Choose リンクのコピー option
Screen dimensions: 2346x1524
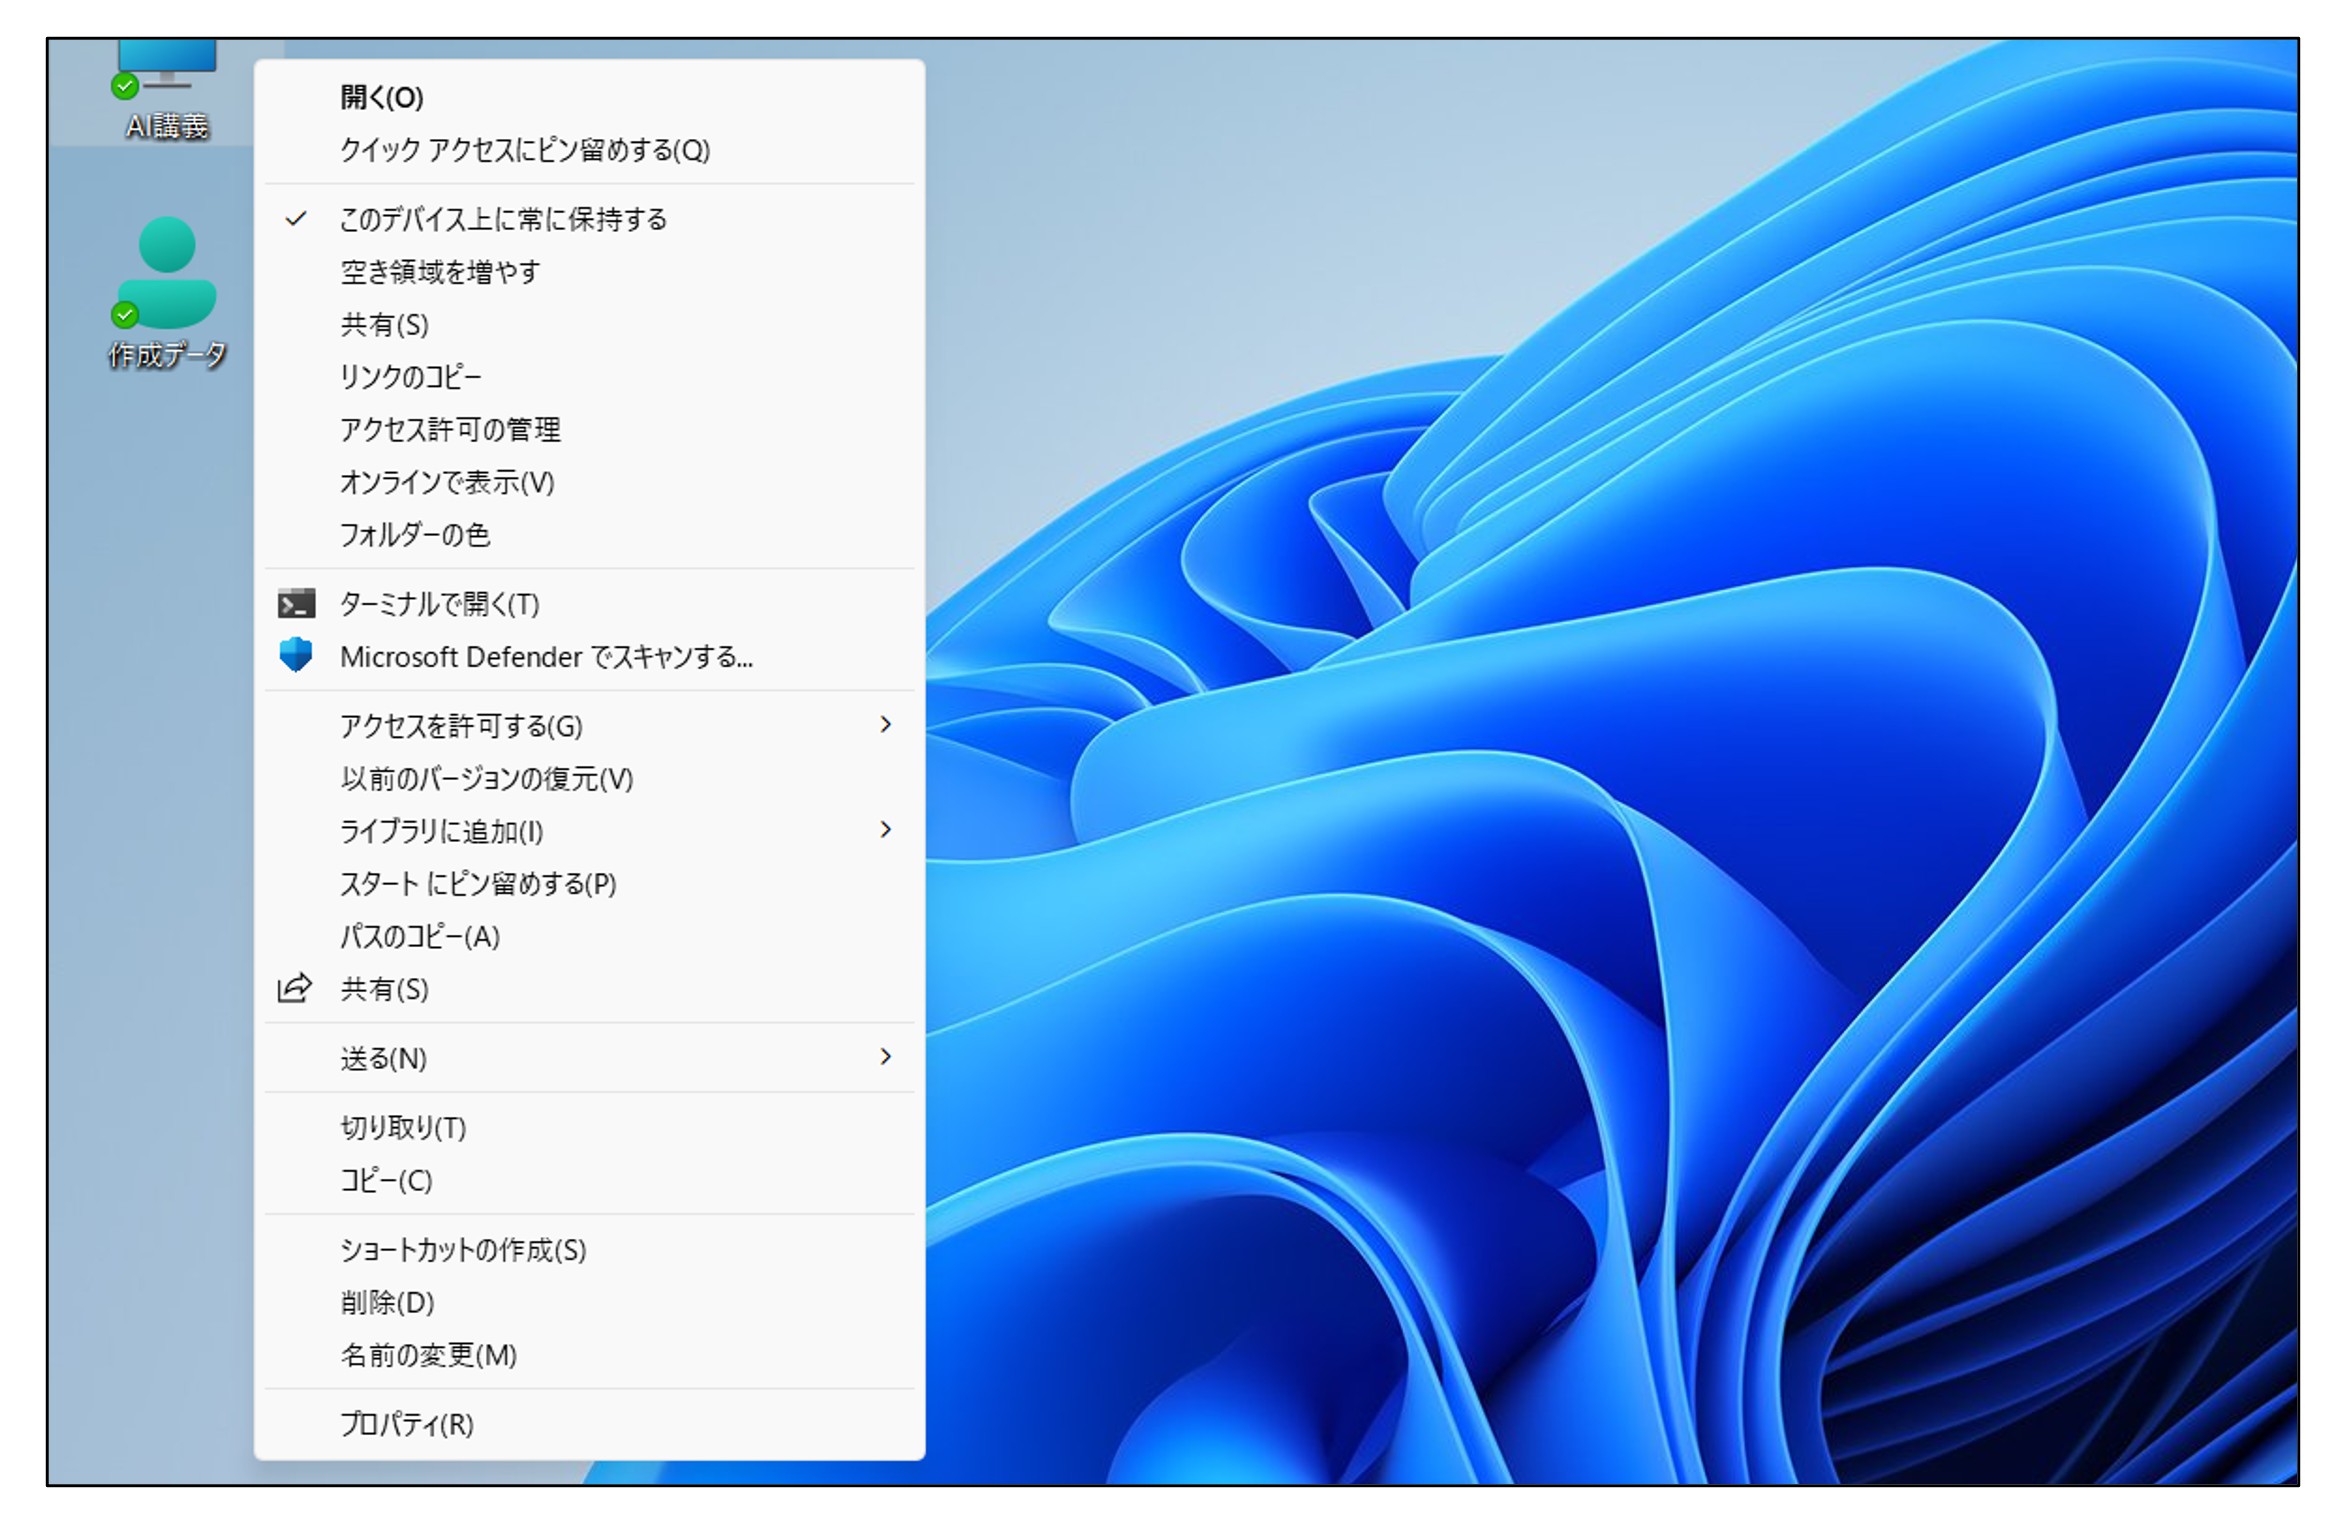click(x=411, y=377)
